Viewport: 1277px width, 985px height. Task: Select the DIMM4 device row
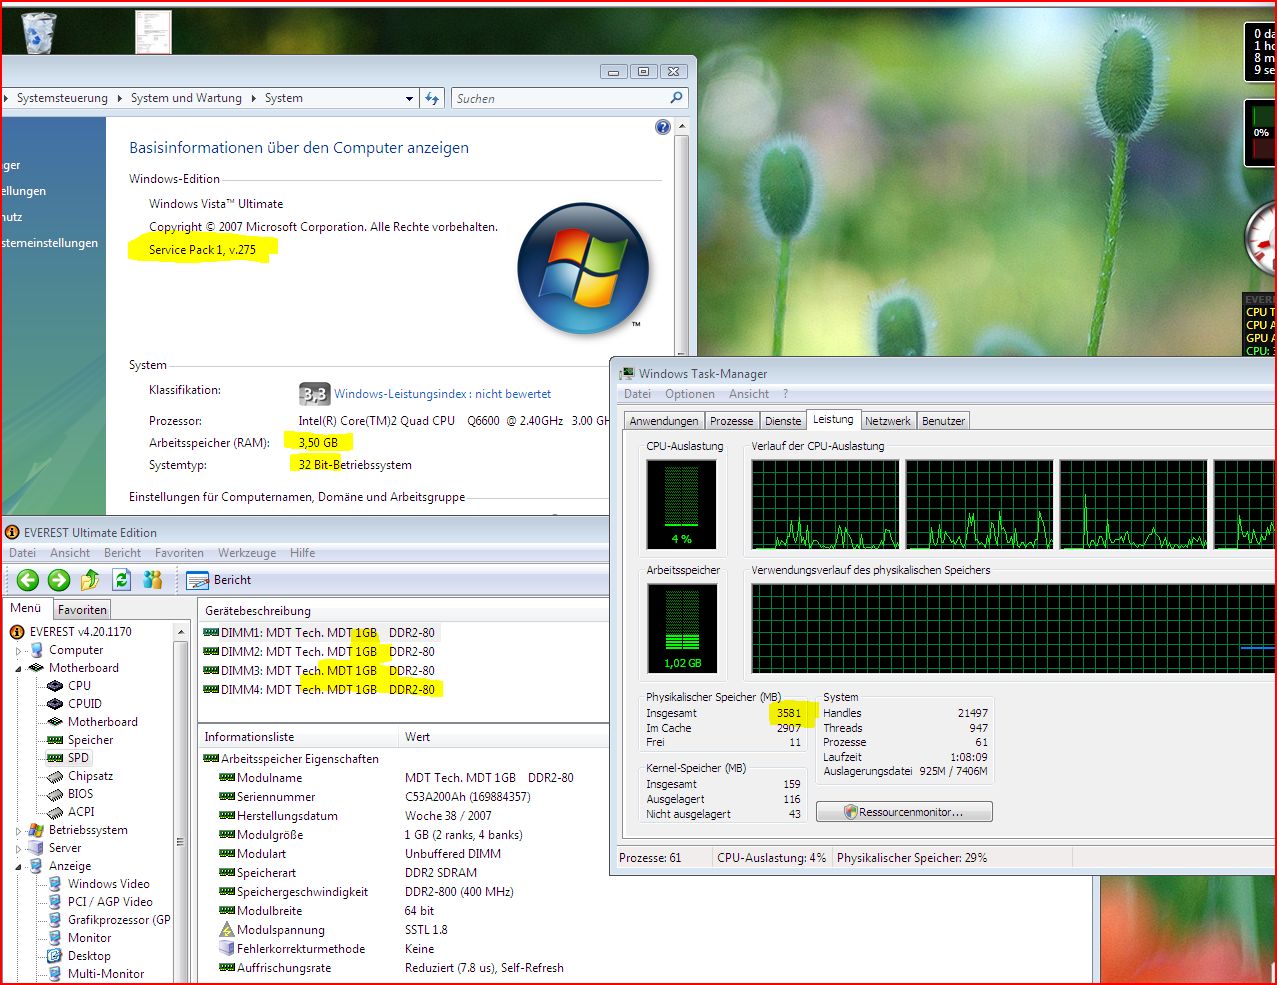(320, 690)
